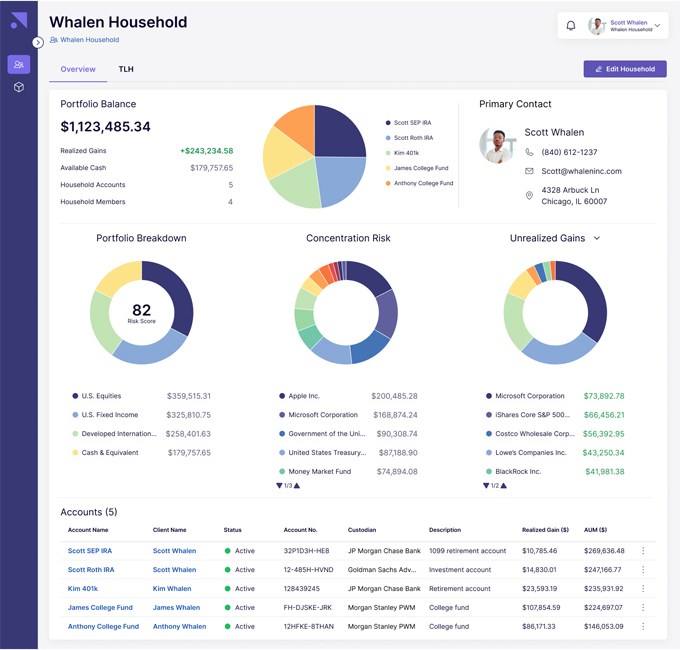The width and height of the screenshot is (680, 650).
Task: Click the cube icon in sidebar
Action: 18,88
